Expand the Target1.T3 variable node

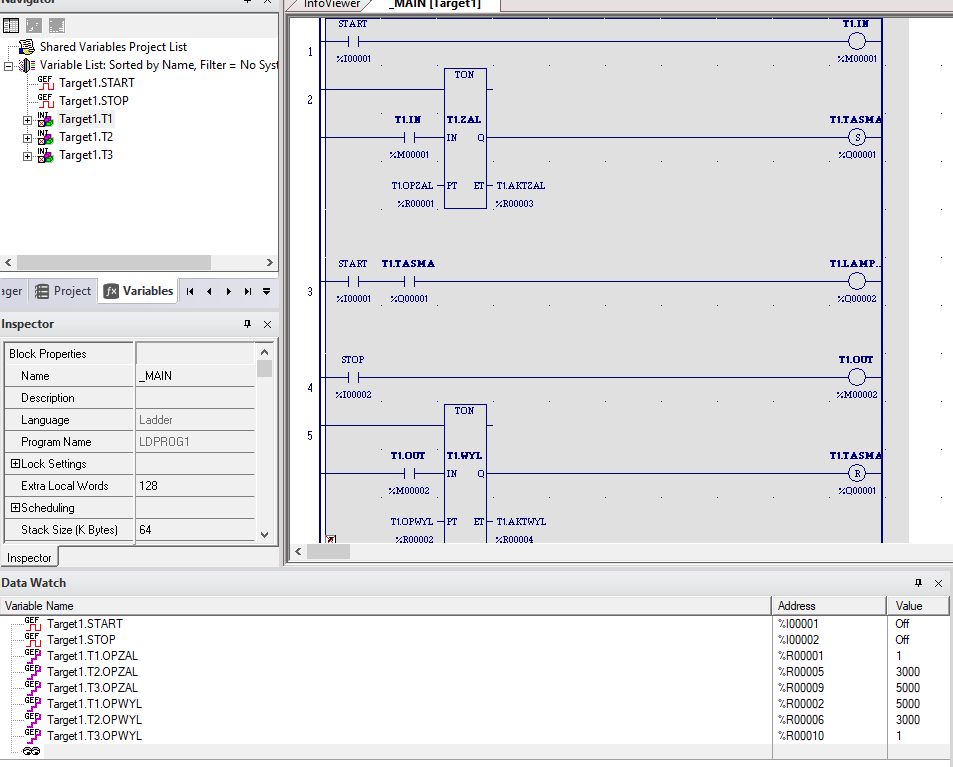pos(27,156)
